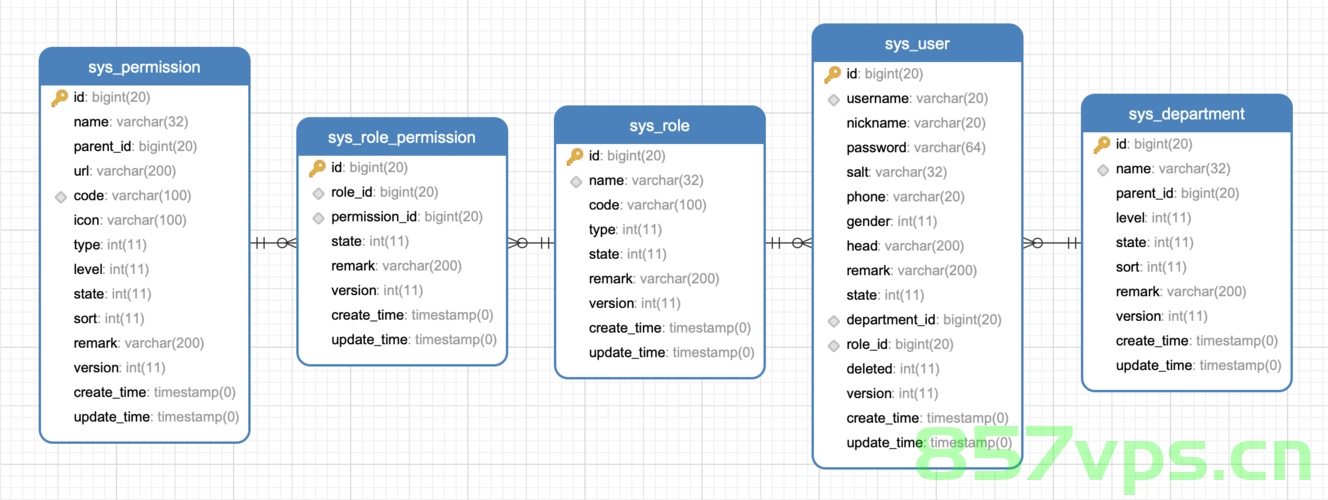Click 'deleted: int(11)' in sys_user

(893, 369)
